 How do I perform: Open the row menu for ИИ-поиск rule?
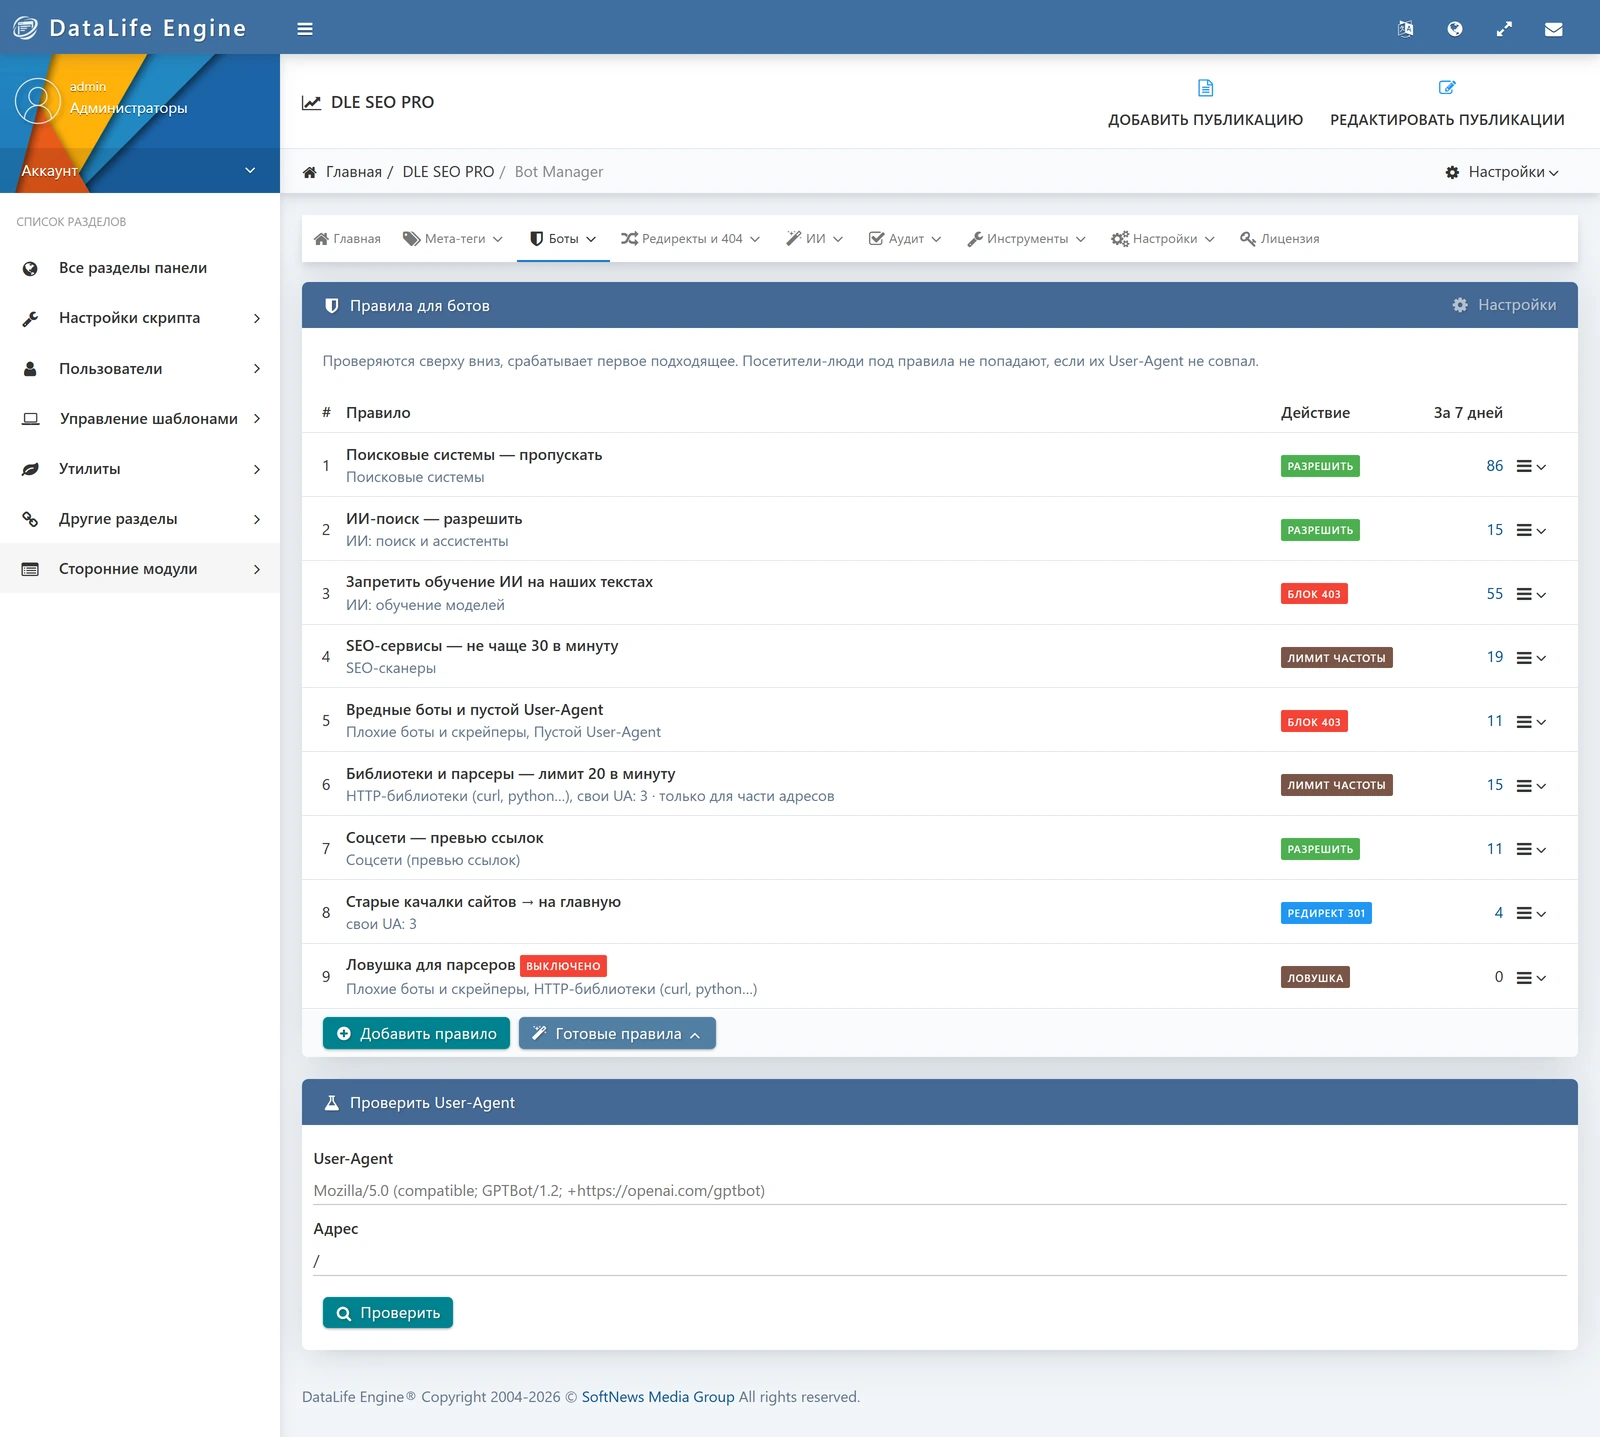[1531, 530]
